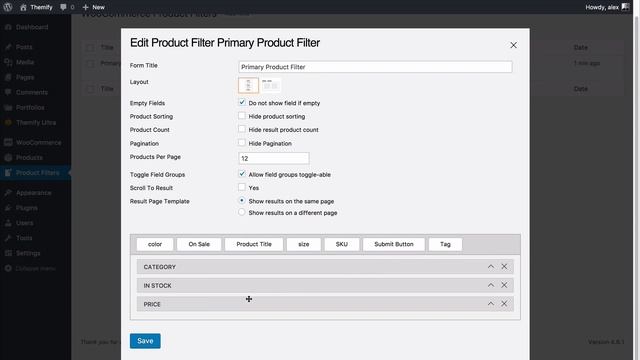Close the Edit Product Filter dialog

pos(513,45)
